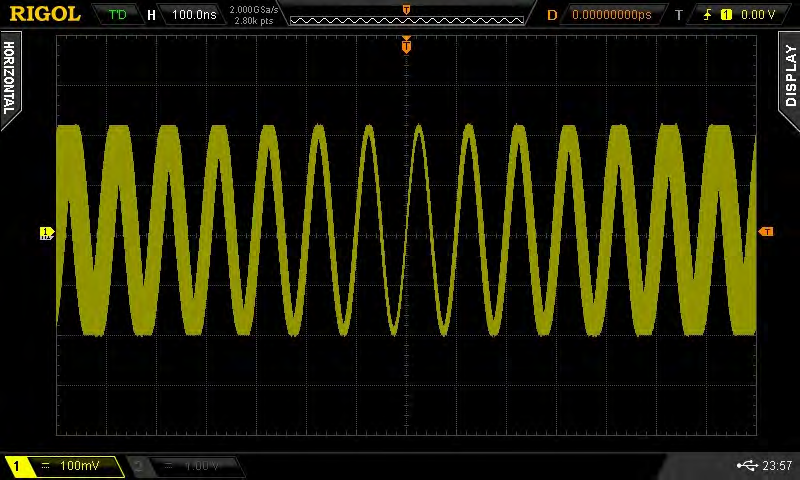Click the T'D trigger status indicator
The width and height of the screenshot is (800, 480).
click(117, 14)
